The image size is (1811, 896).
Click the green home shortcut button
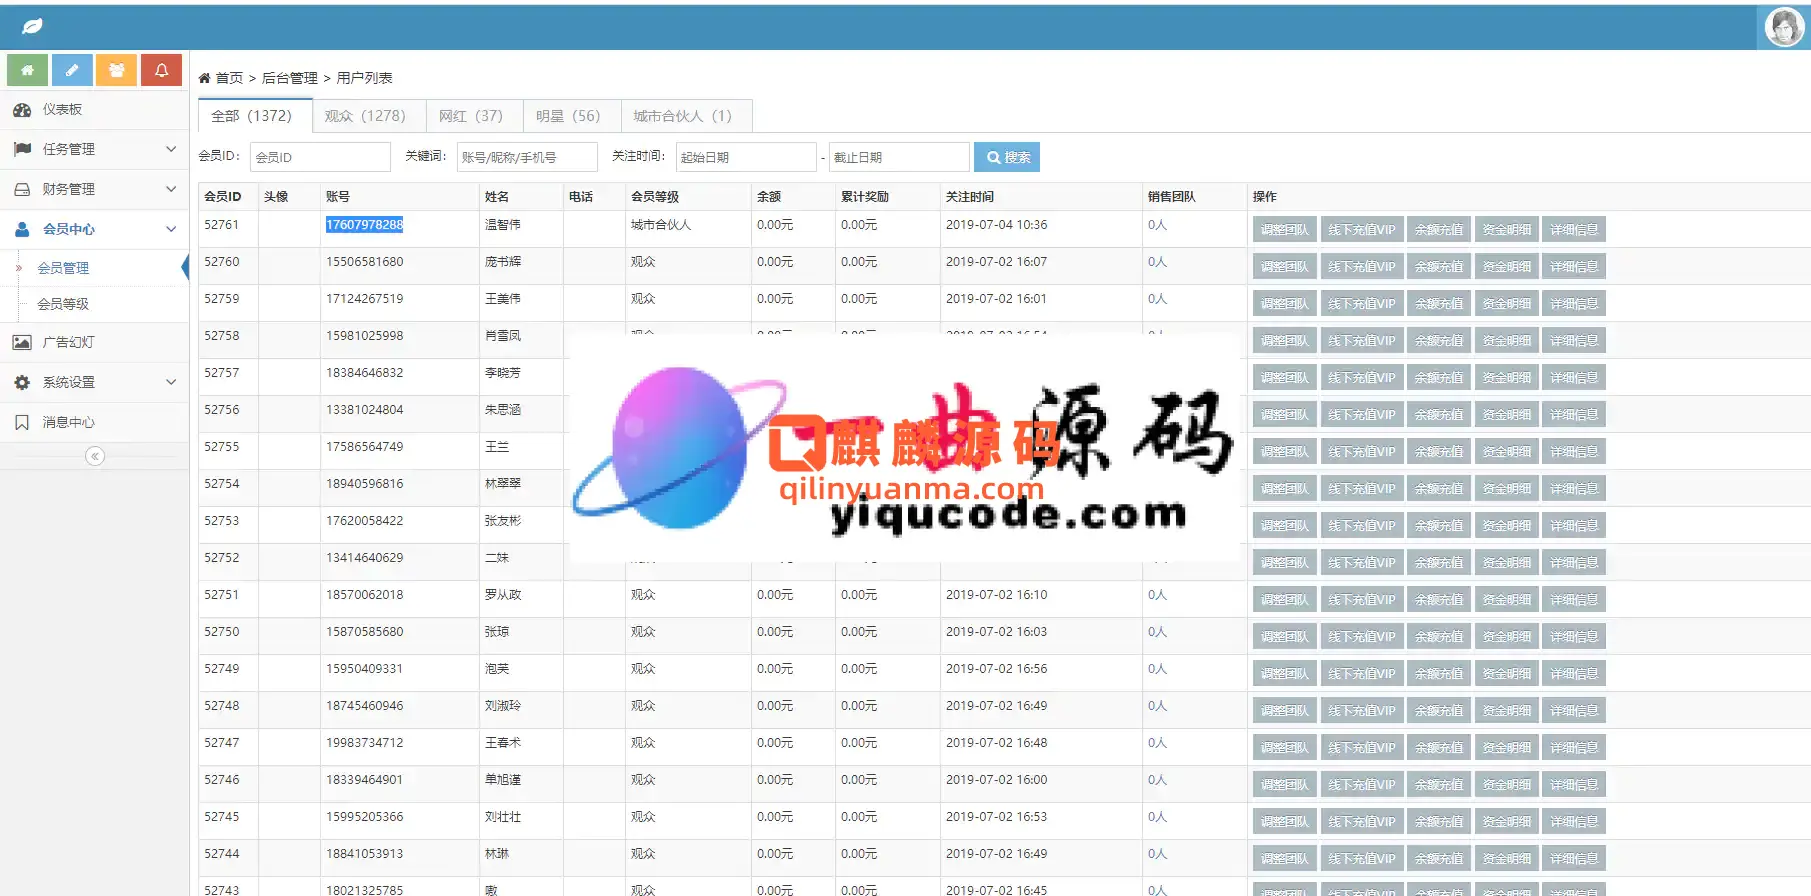(x=27, y=70)
